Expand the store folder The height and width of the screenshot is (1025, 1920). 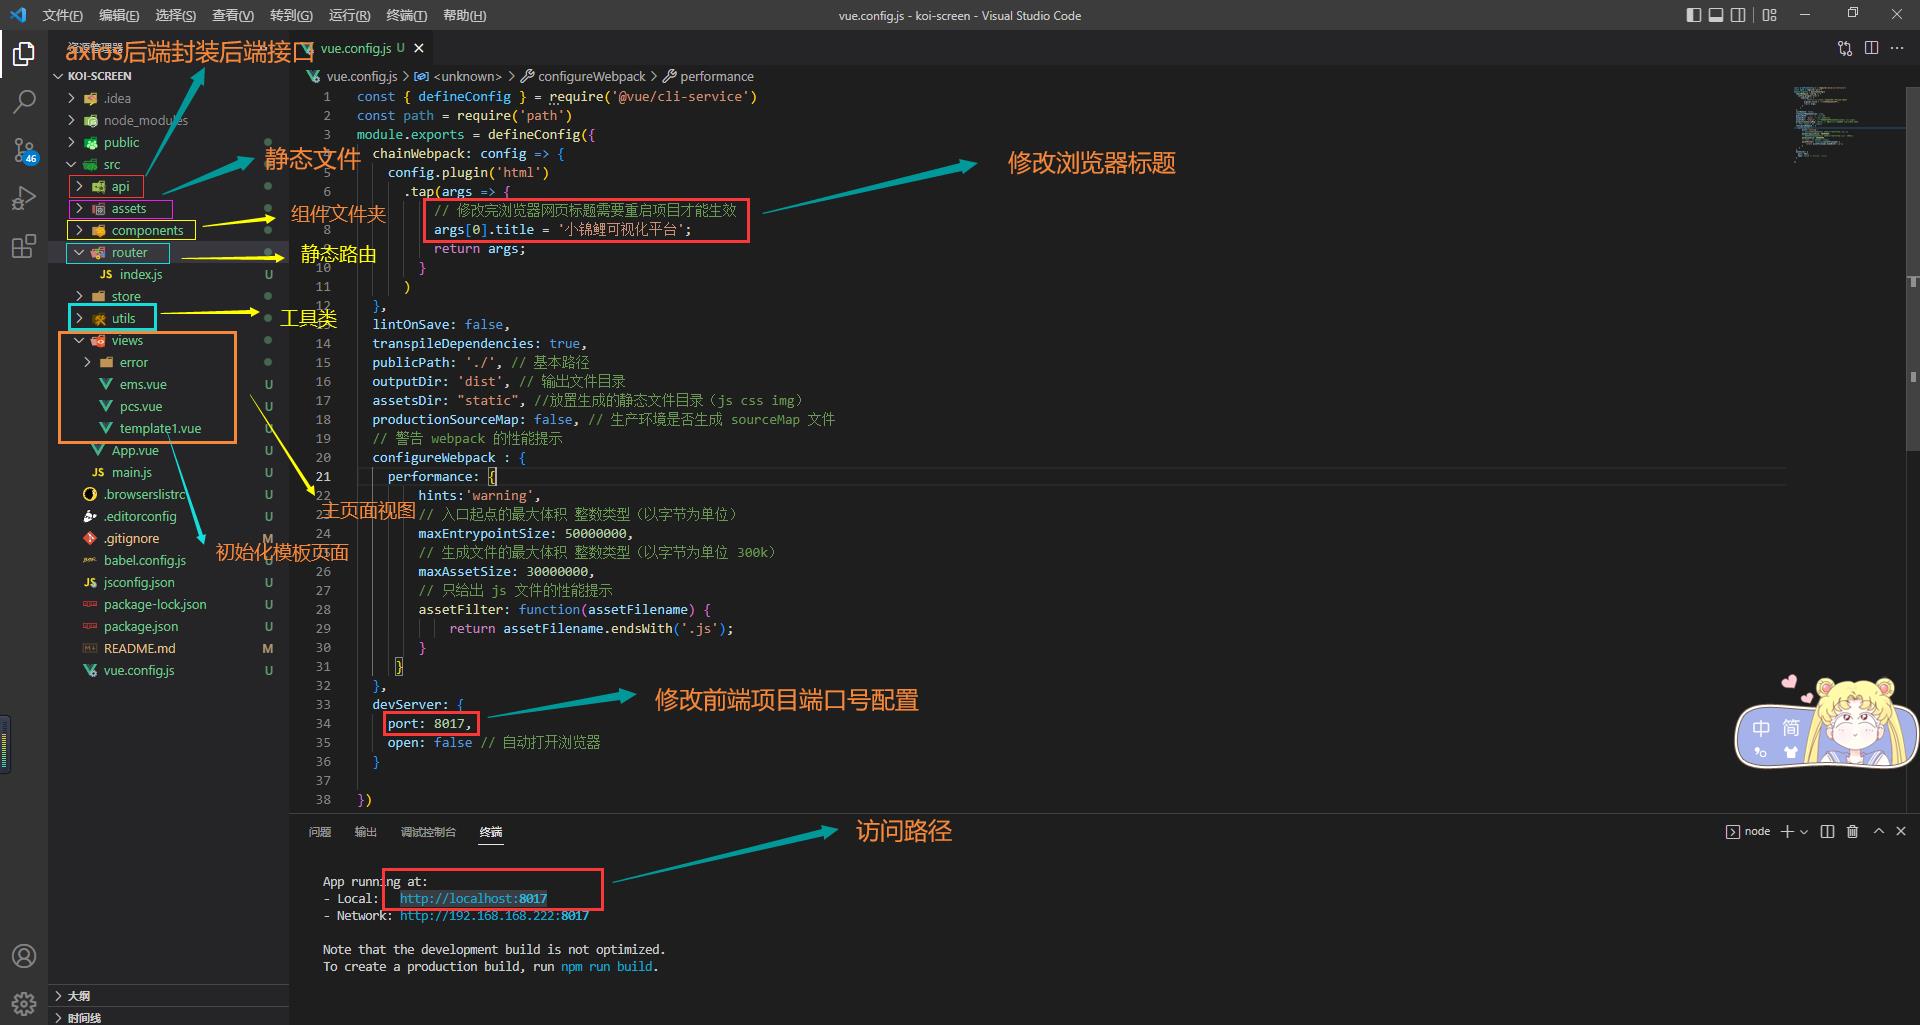point(169,296)
